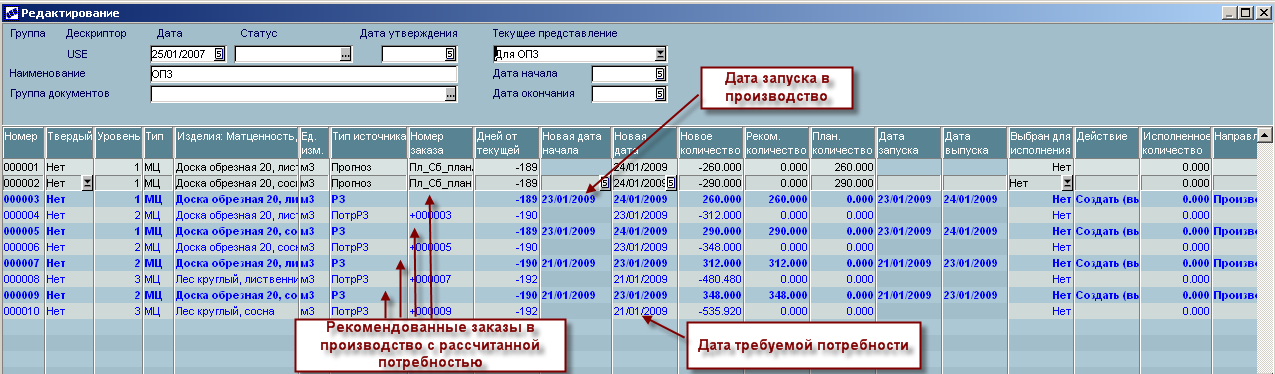Image resolution: width=1275 pixels, height=374 pixels.
Task: Click the 290.000 planned quantity in row 000002
Action: click(842, 183)
